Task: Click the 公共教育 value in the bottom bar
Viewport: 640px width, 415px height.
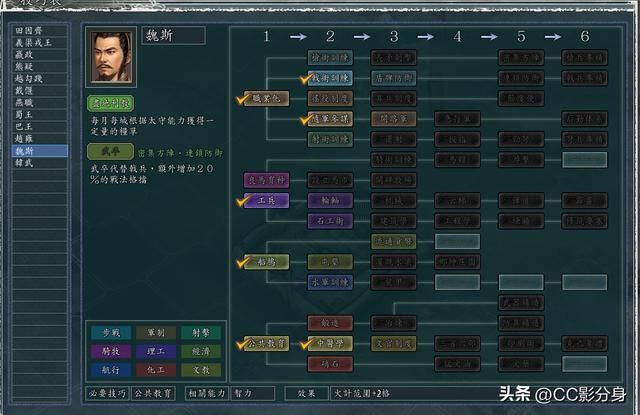Action: click(x=153, y=393)
